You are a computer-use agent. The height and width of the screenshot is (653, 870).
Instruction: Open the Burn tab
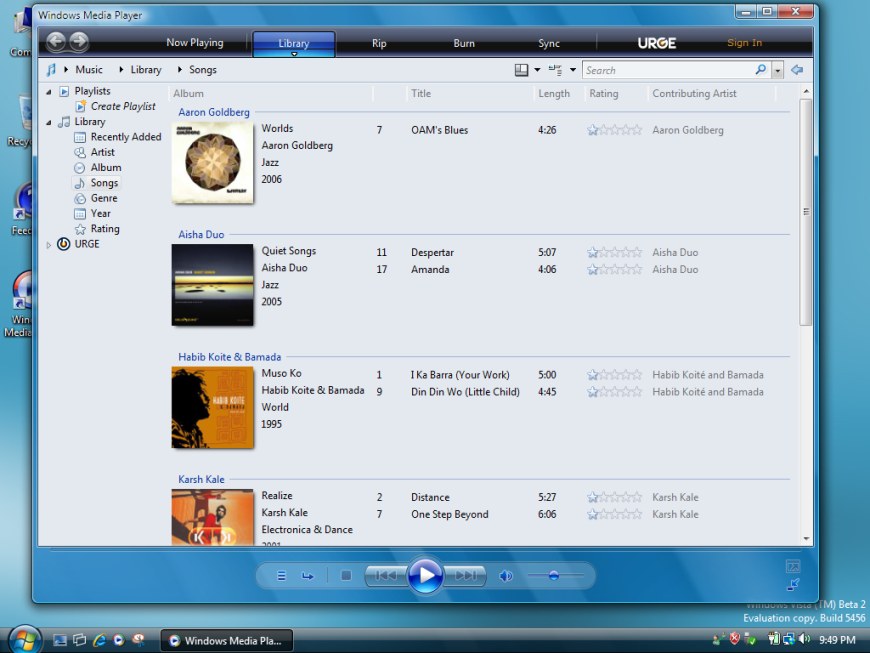click(464, 43)
